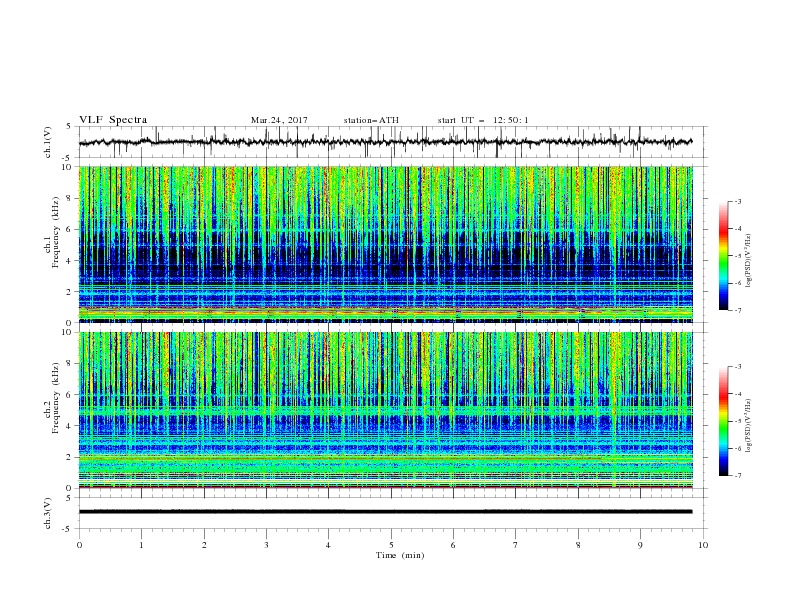Click the "-5" tick on lower color bar

pyautogui.click(x=737, y=421)
